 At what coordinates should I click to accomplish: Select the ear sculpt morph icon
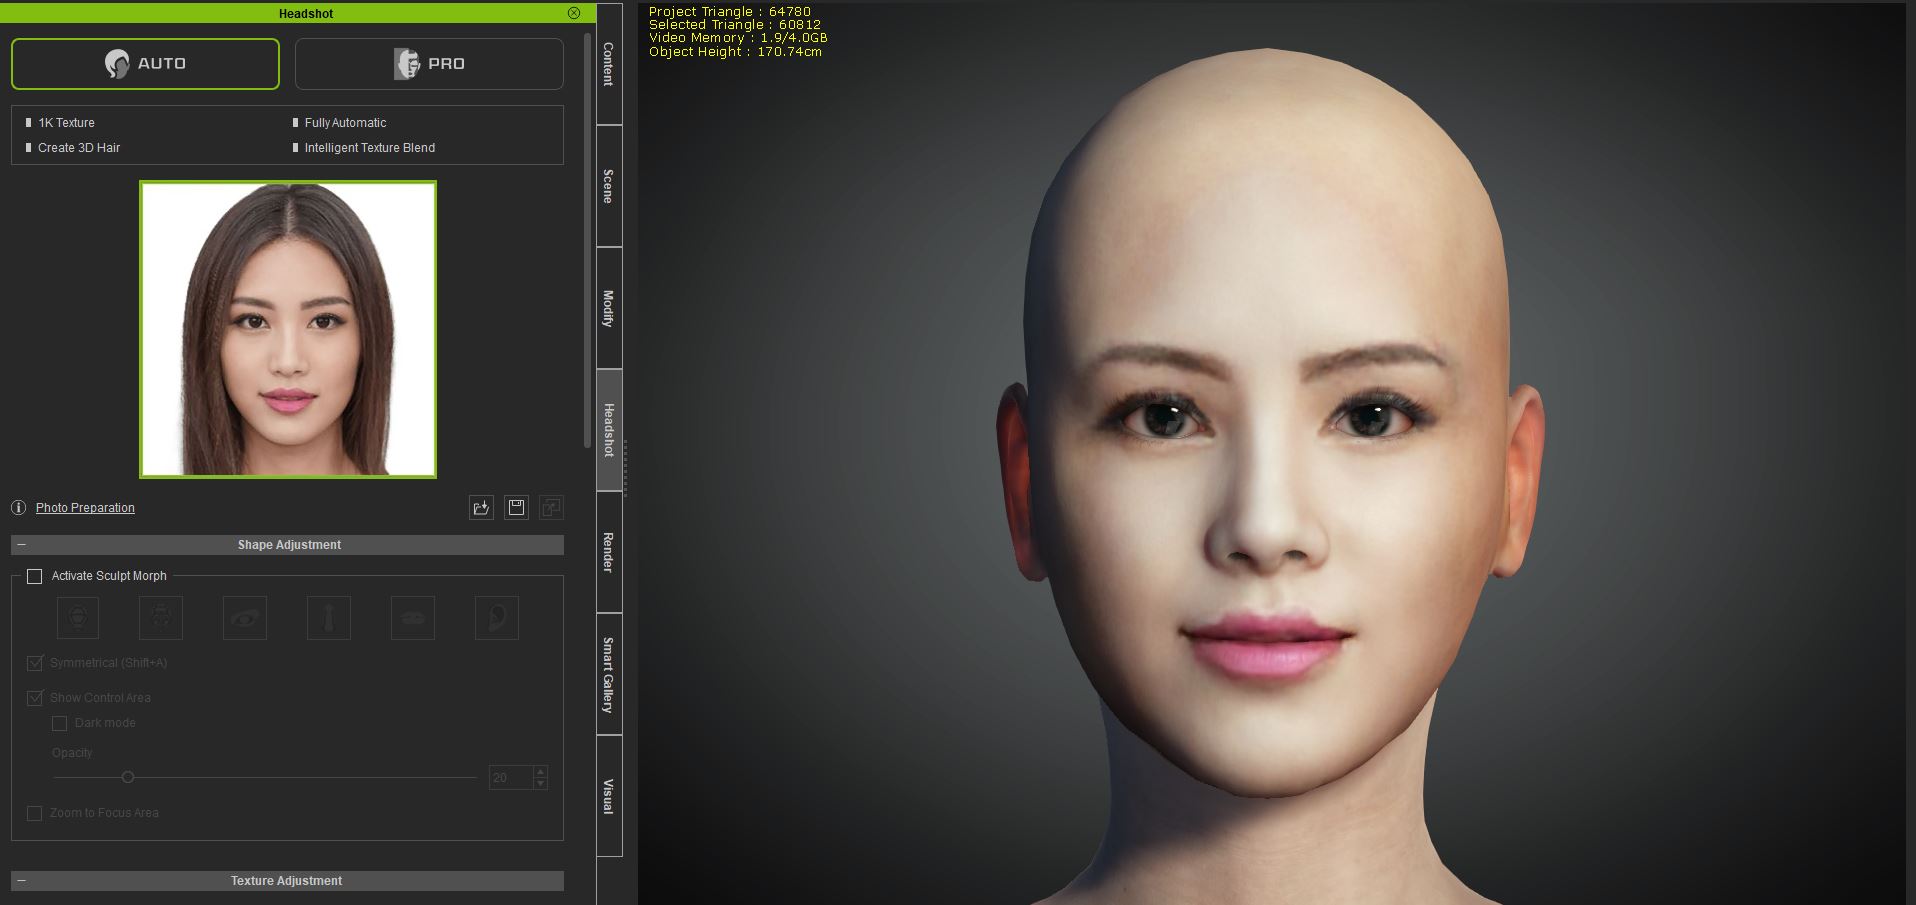pos(497,618)
